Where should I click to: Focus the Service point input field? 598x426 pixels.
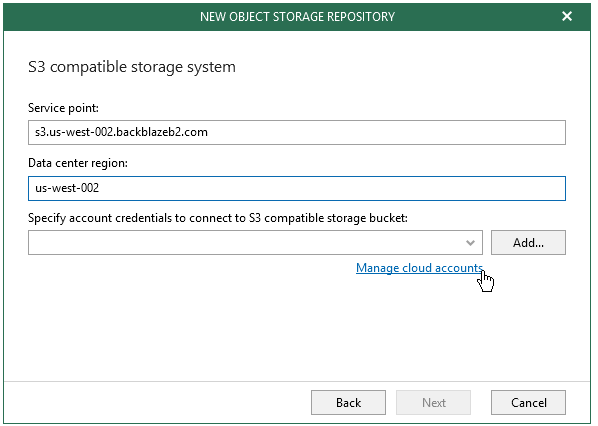297,132
